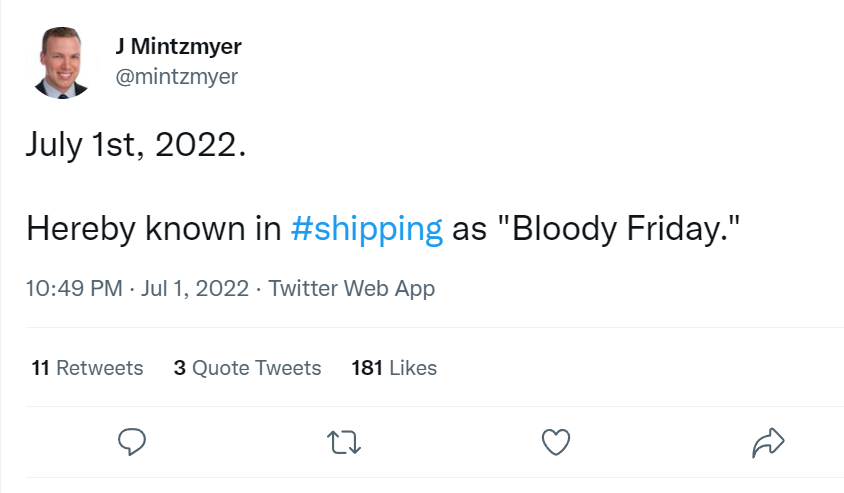Click the @mintzmyer handle
This screenshot has height=493, width=844.
click(x=177, y=76)
